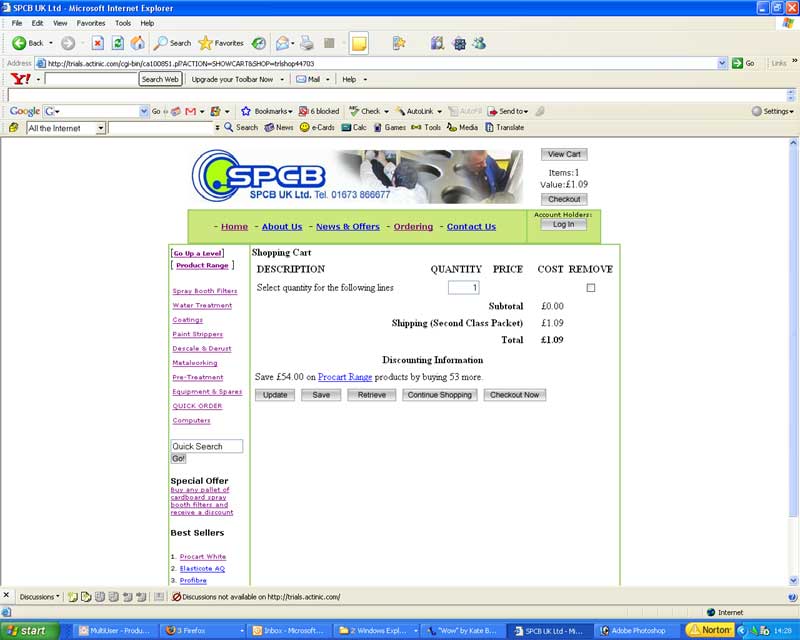Click the Refresh page icon
This screenshot has width=800, height=640.
117,43
